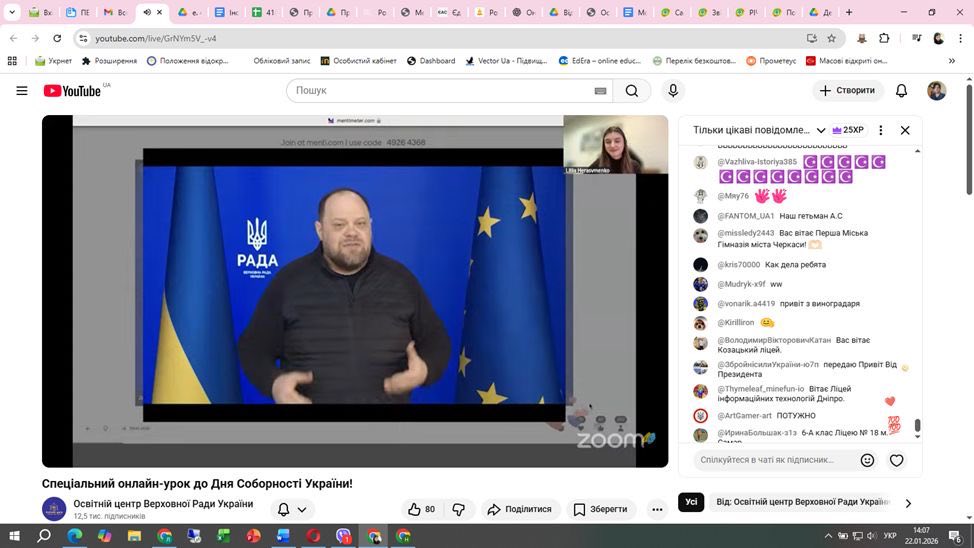974x548 pixels.
Task: Open YouTube guide hamburger menu
Action: [22, 91]
